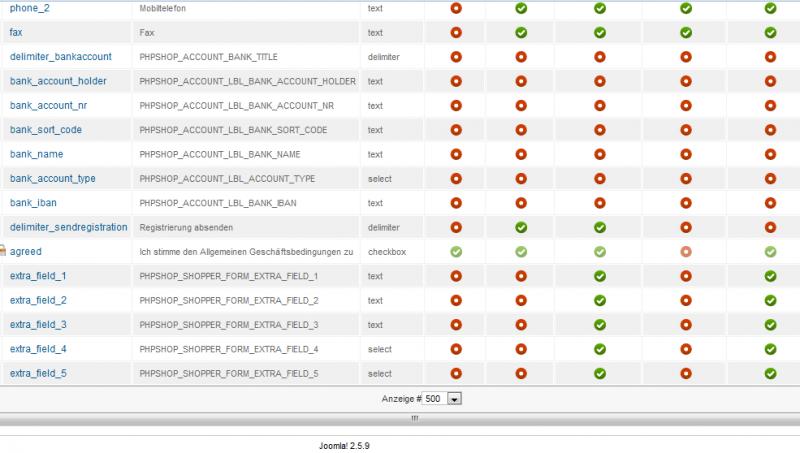The width and height of the screenshot is (800, 453).
Task: Click last column green check in extra_field_1 row
Action: tap(770, 276)
